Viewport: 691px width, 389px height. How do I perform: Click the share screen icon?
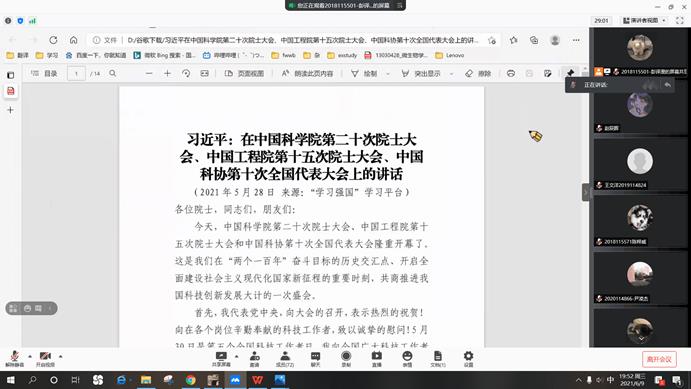point(221,359)
